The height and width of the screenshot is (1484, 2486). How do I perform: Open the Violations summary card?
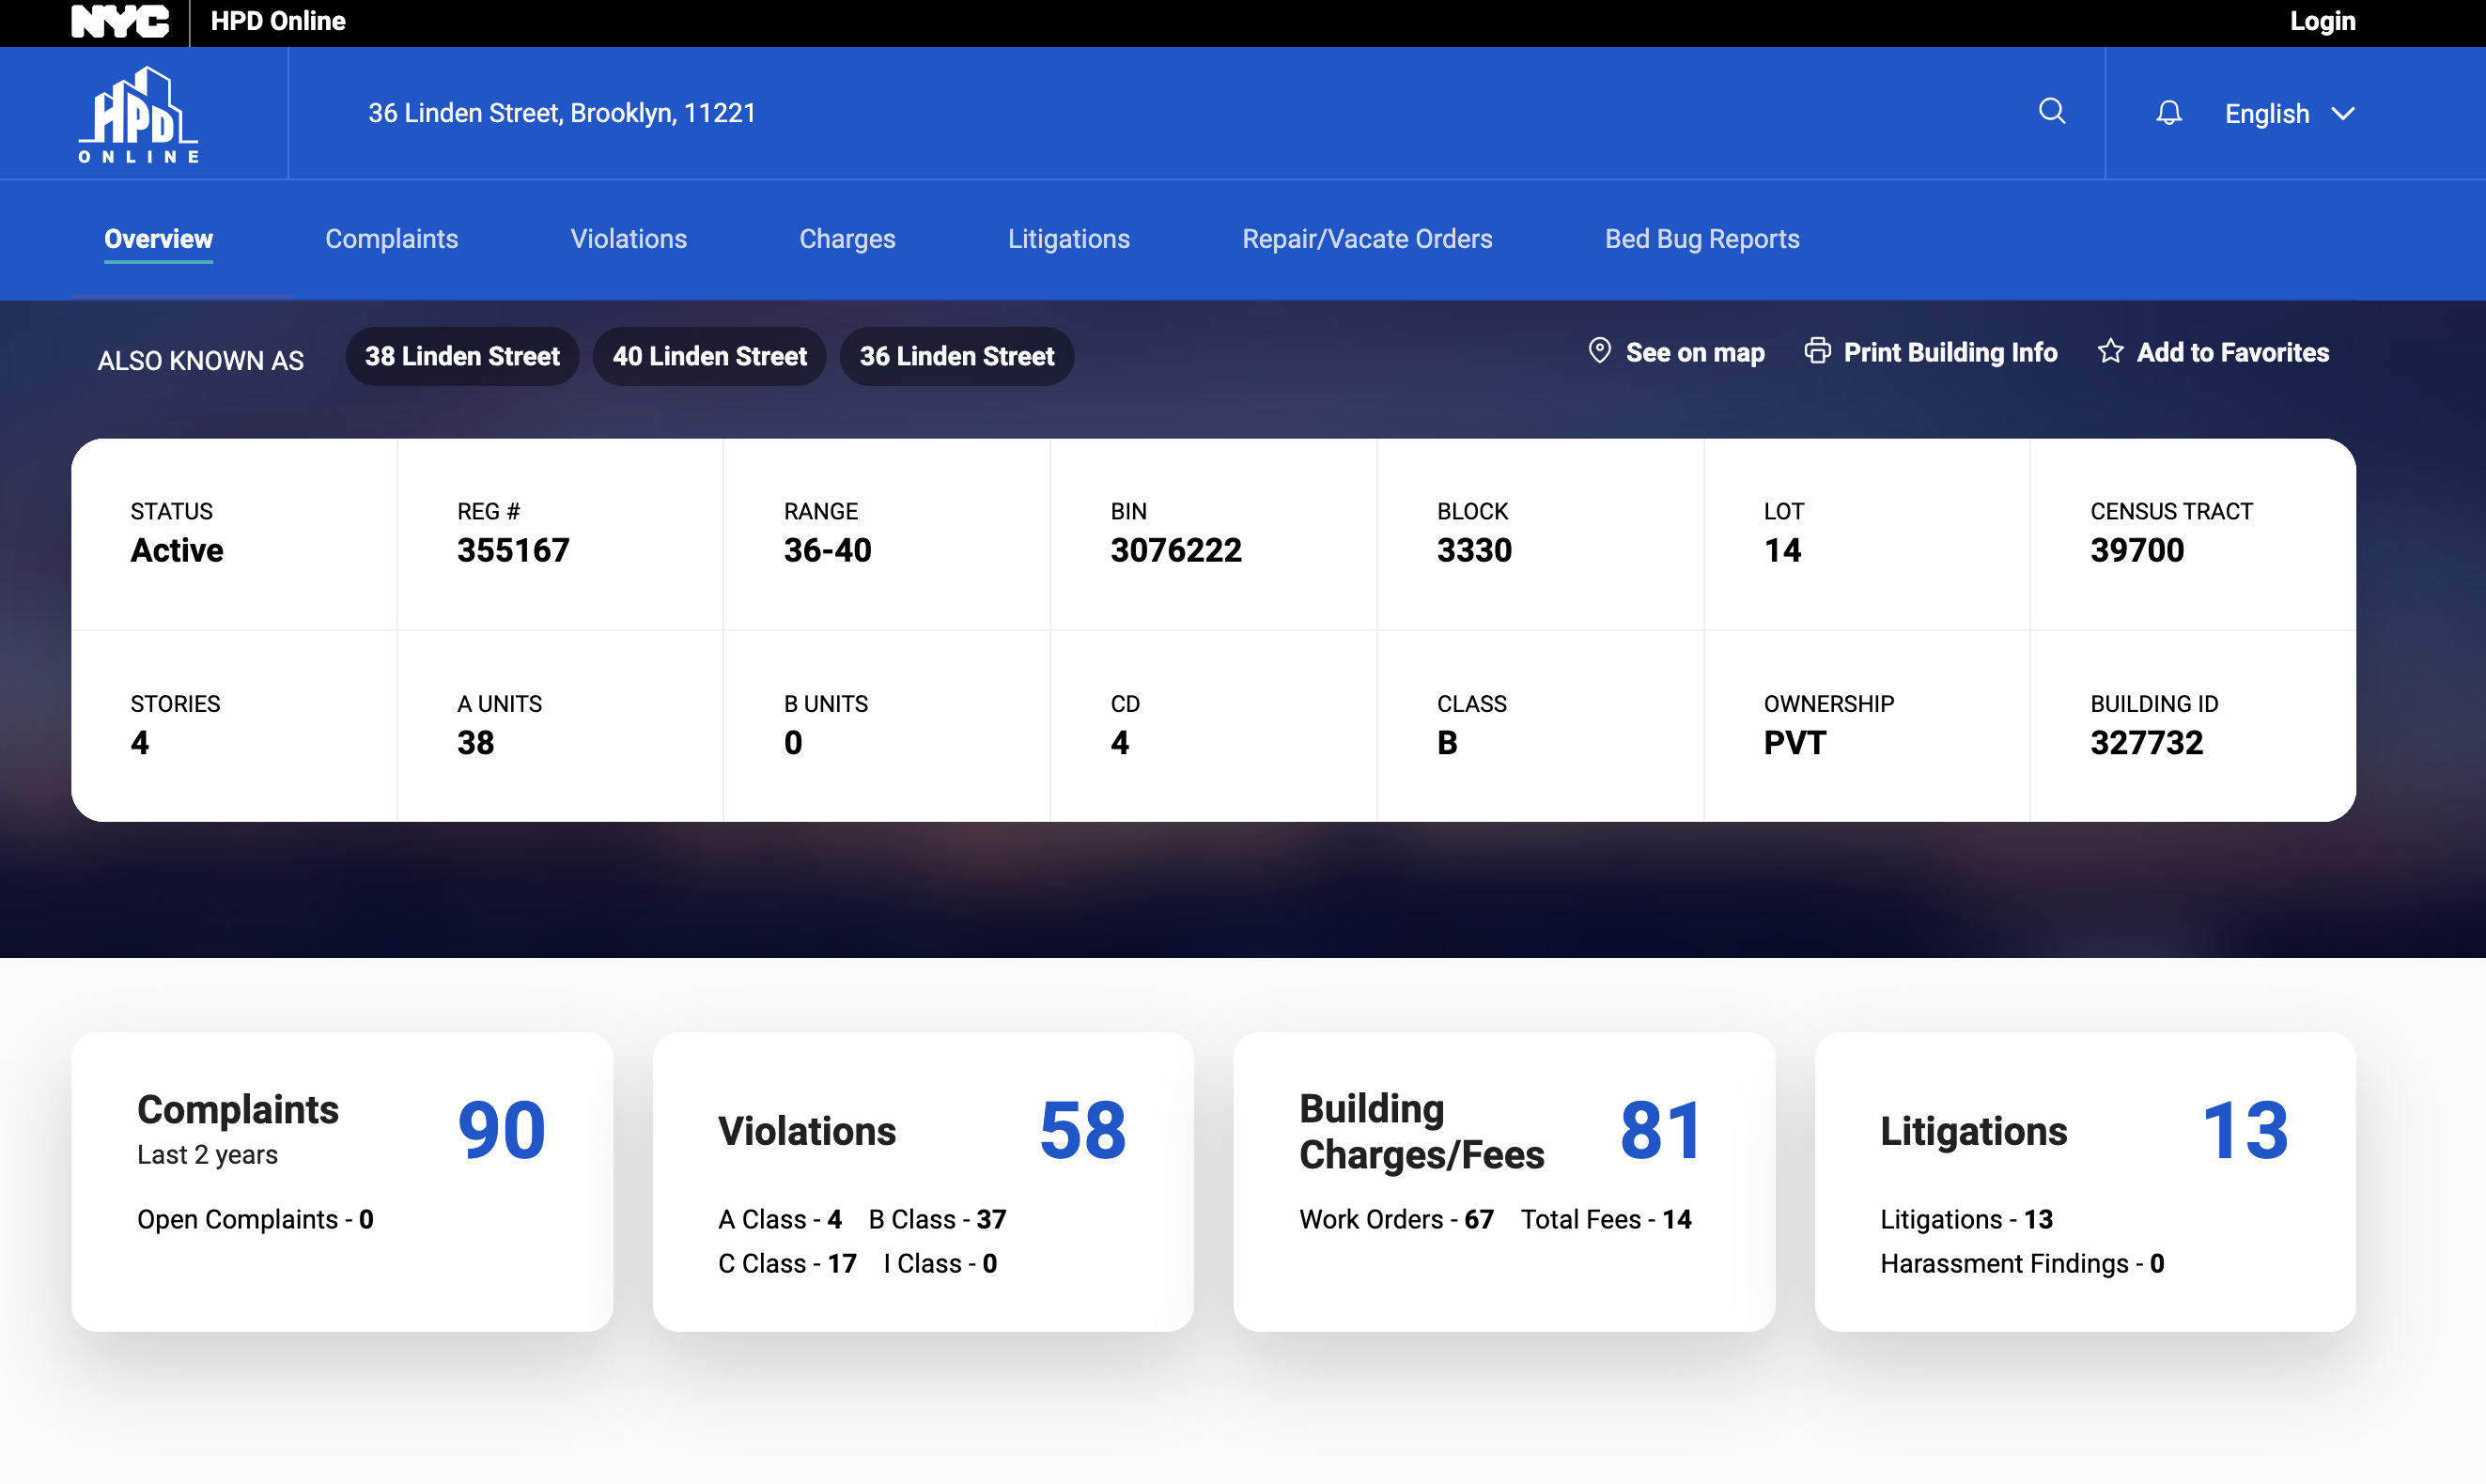(923, 1181)
